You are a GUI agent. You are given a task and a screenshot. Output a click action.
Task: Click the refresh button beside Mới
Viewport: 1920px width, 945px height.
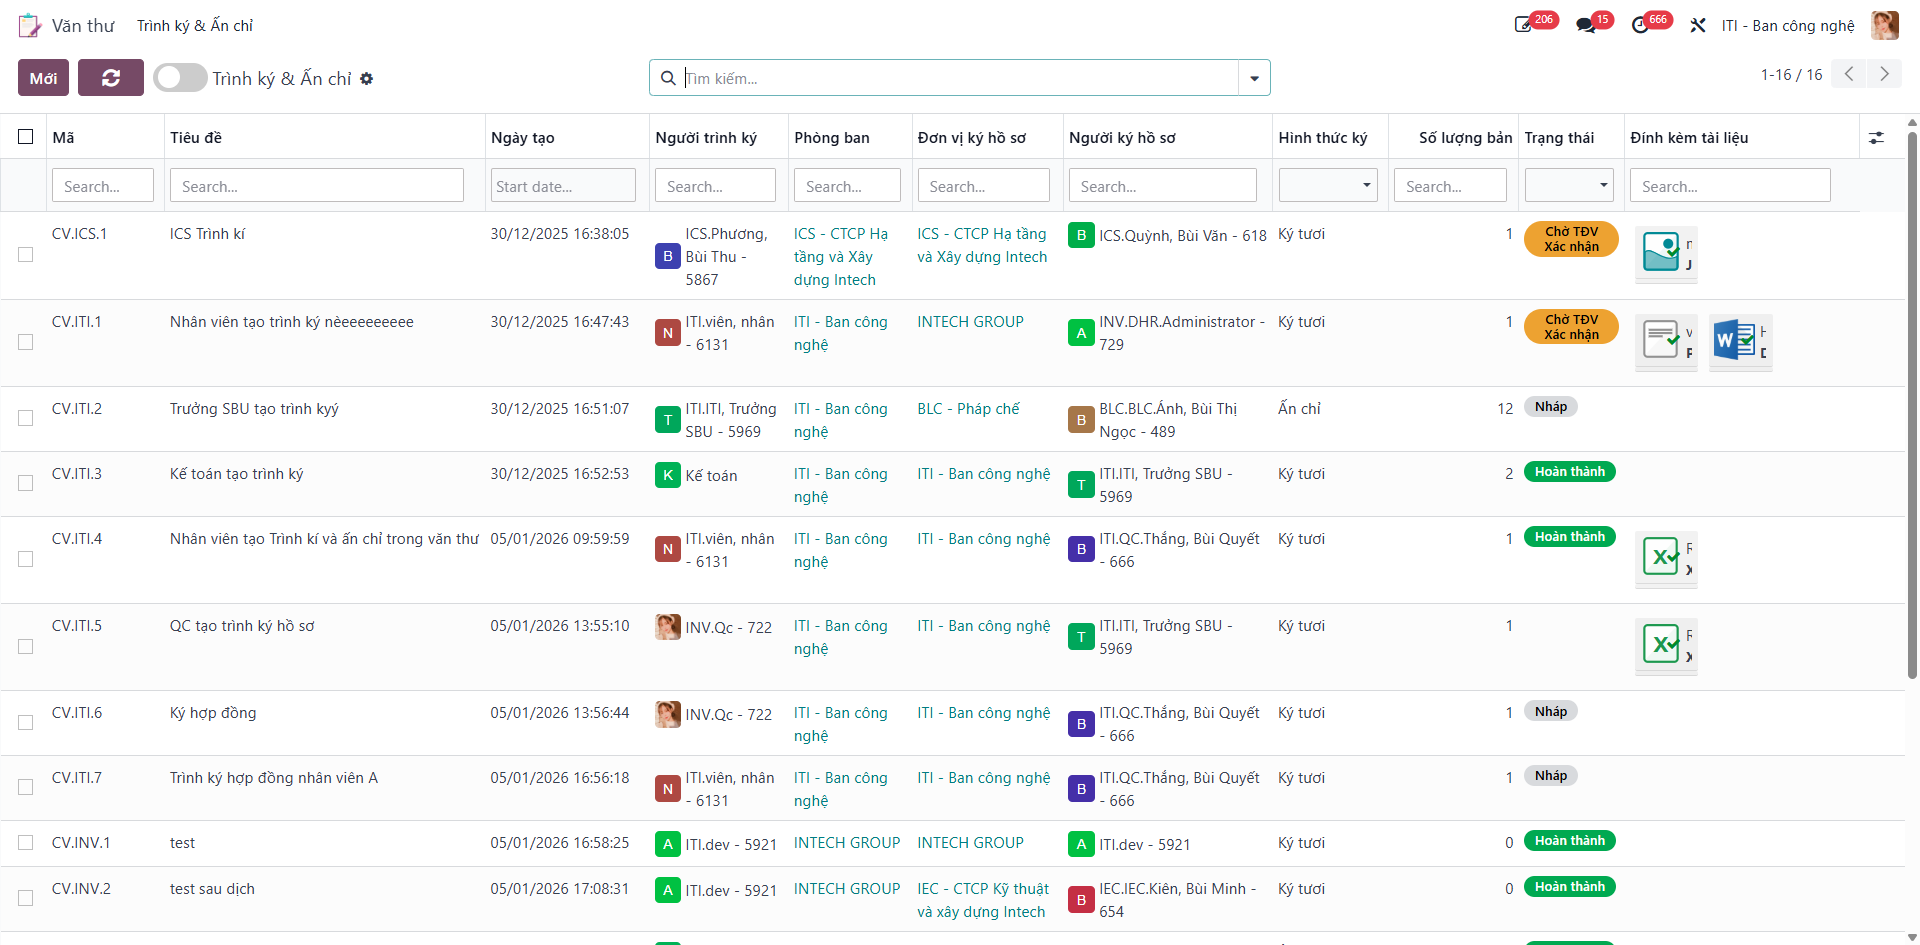click(111, 78)
